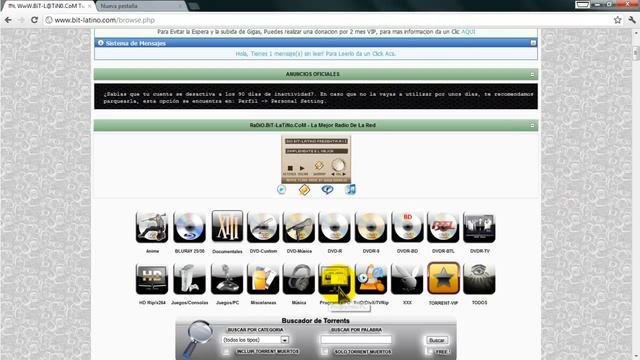640x360 pixels.
Task: Click the music note icon under radio player
Action: coord(350,189)
